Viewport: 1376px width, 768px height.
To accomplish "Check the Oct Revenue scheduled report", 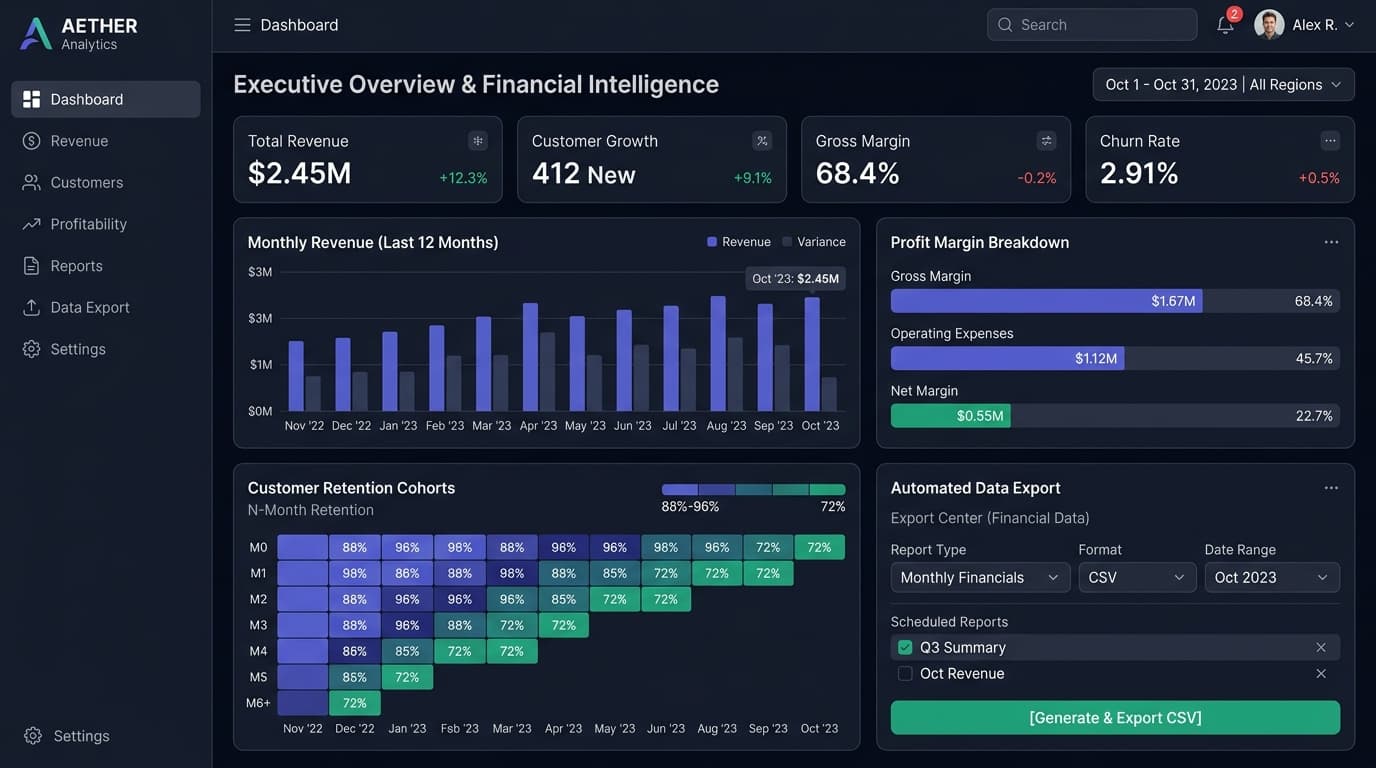I will (905, 674).
